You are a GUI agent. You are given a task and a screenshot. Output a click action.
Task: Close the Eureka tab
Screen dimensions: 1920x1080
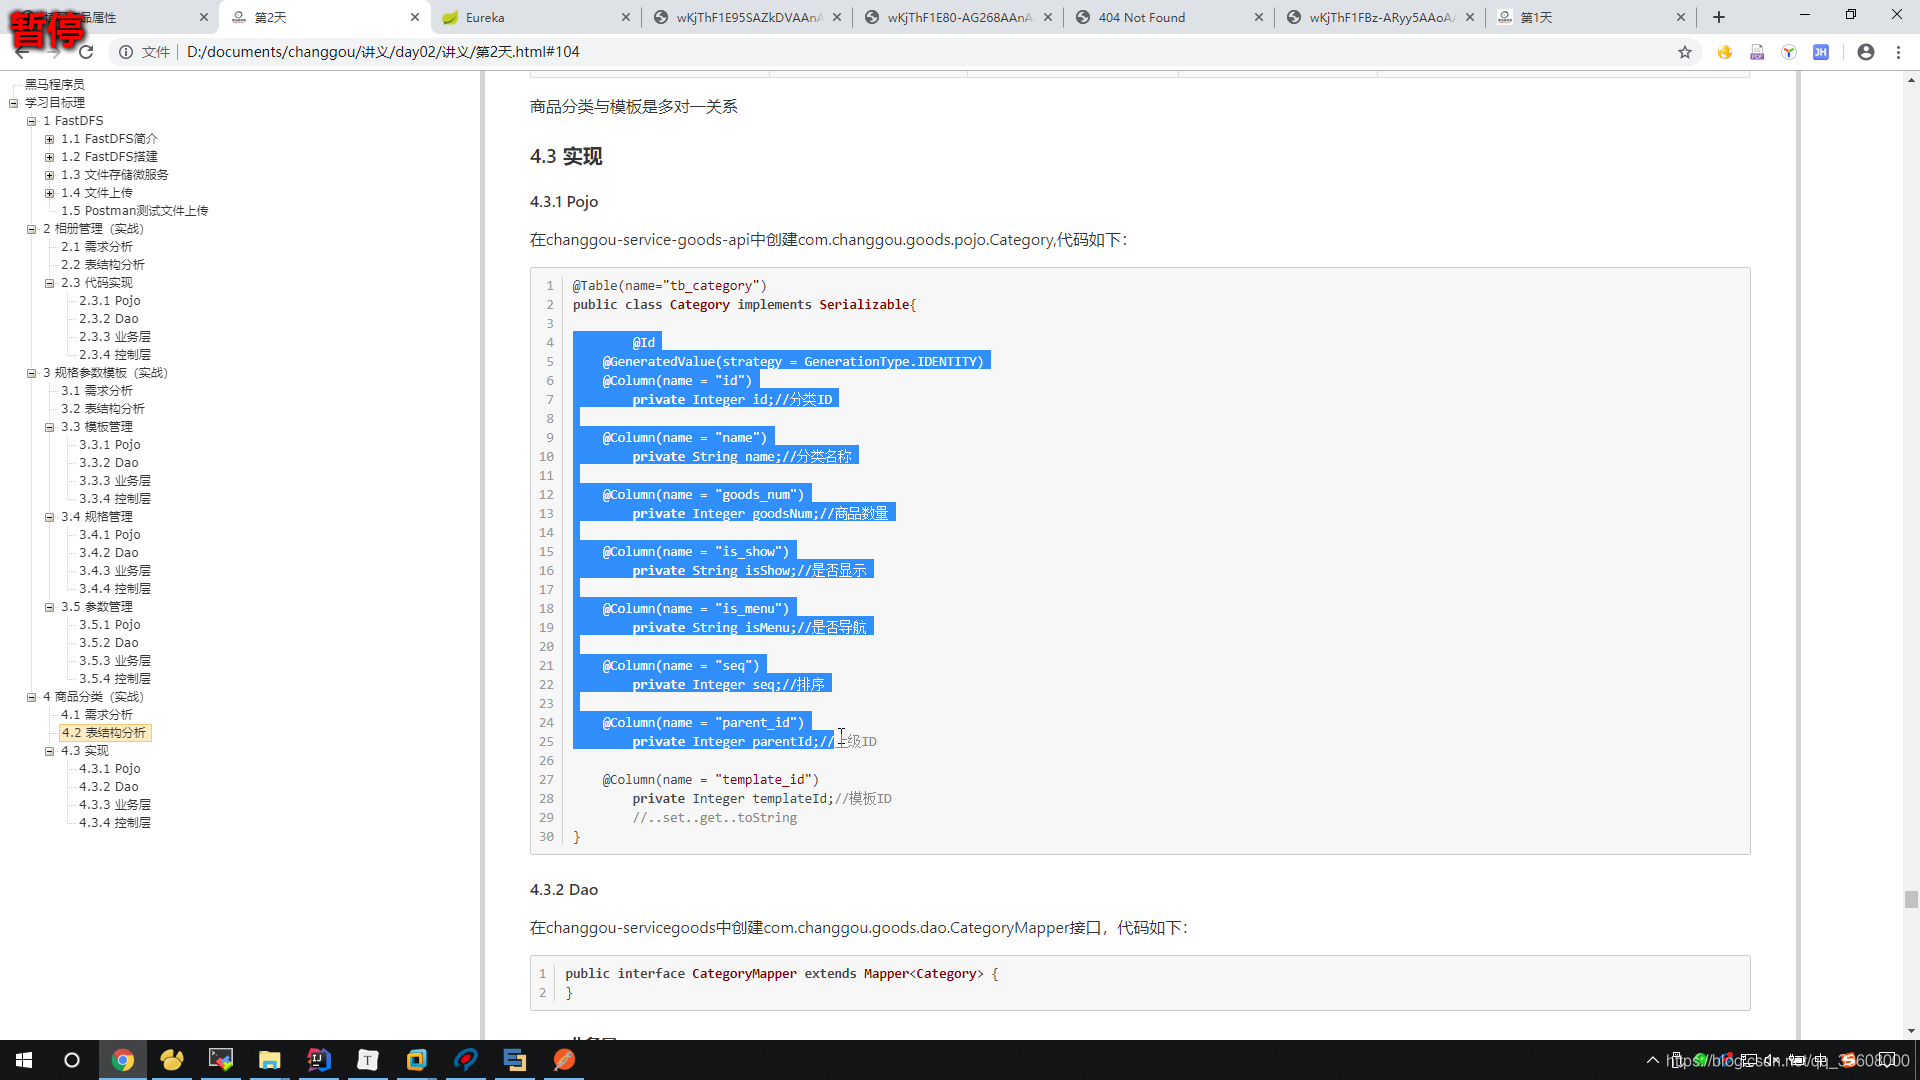pos(626,17)
